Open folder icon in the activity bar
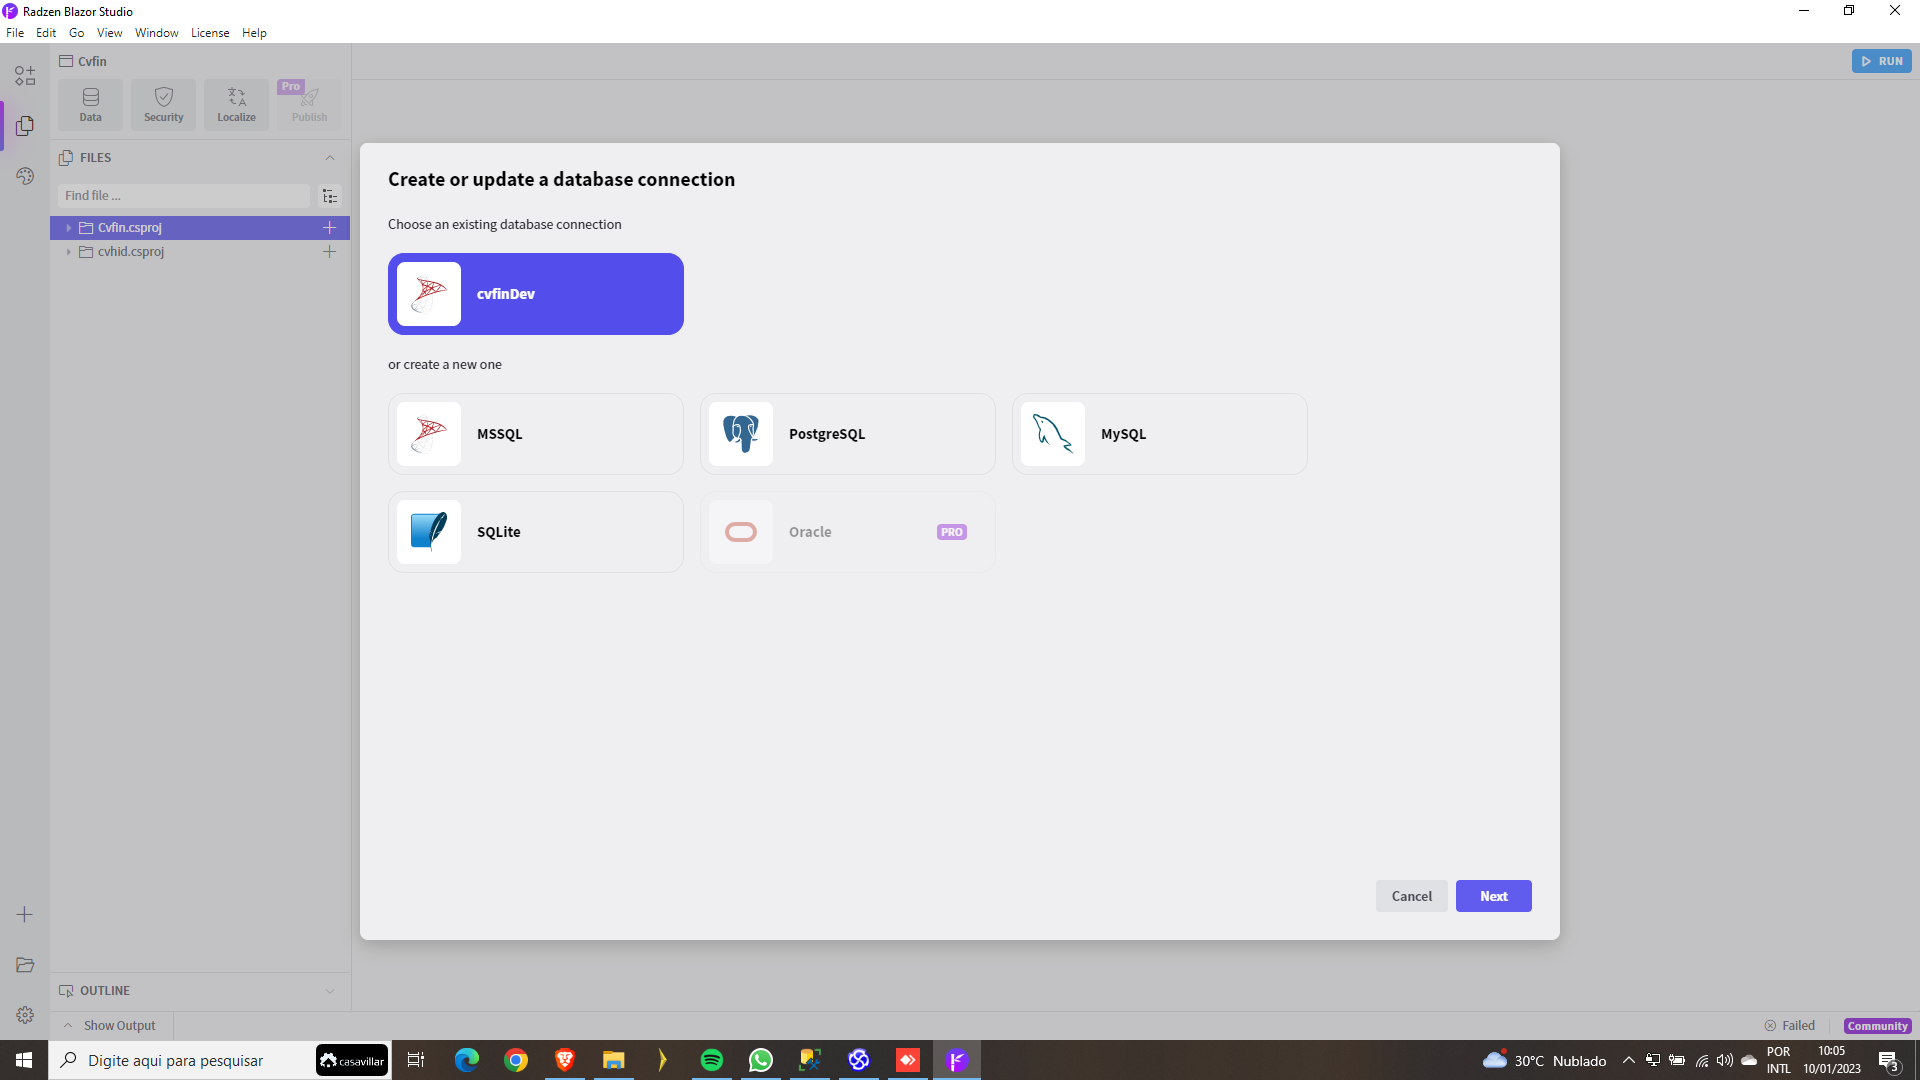 25,965
